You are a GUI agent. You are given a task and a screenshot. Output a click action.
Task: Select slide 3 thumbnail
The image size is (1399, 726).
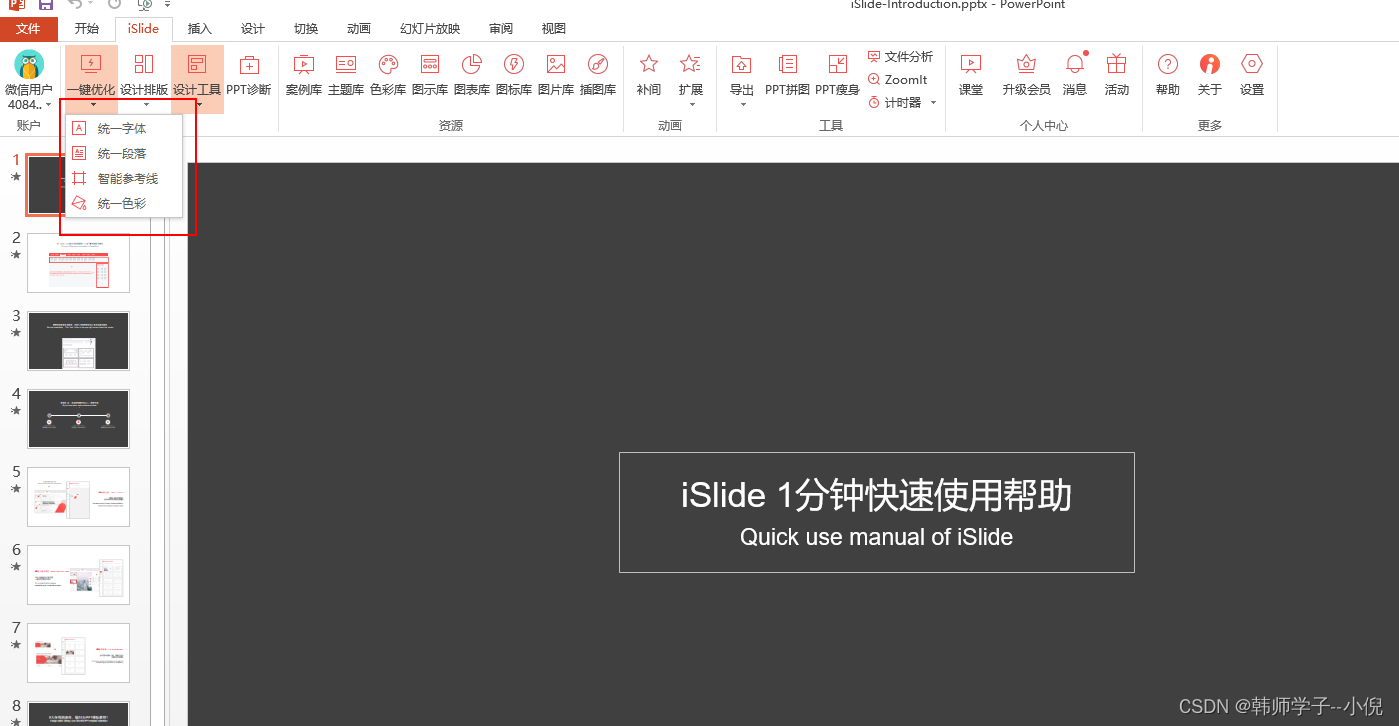(78, 341)
